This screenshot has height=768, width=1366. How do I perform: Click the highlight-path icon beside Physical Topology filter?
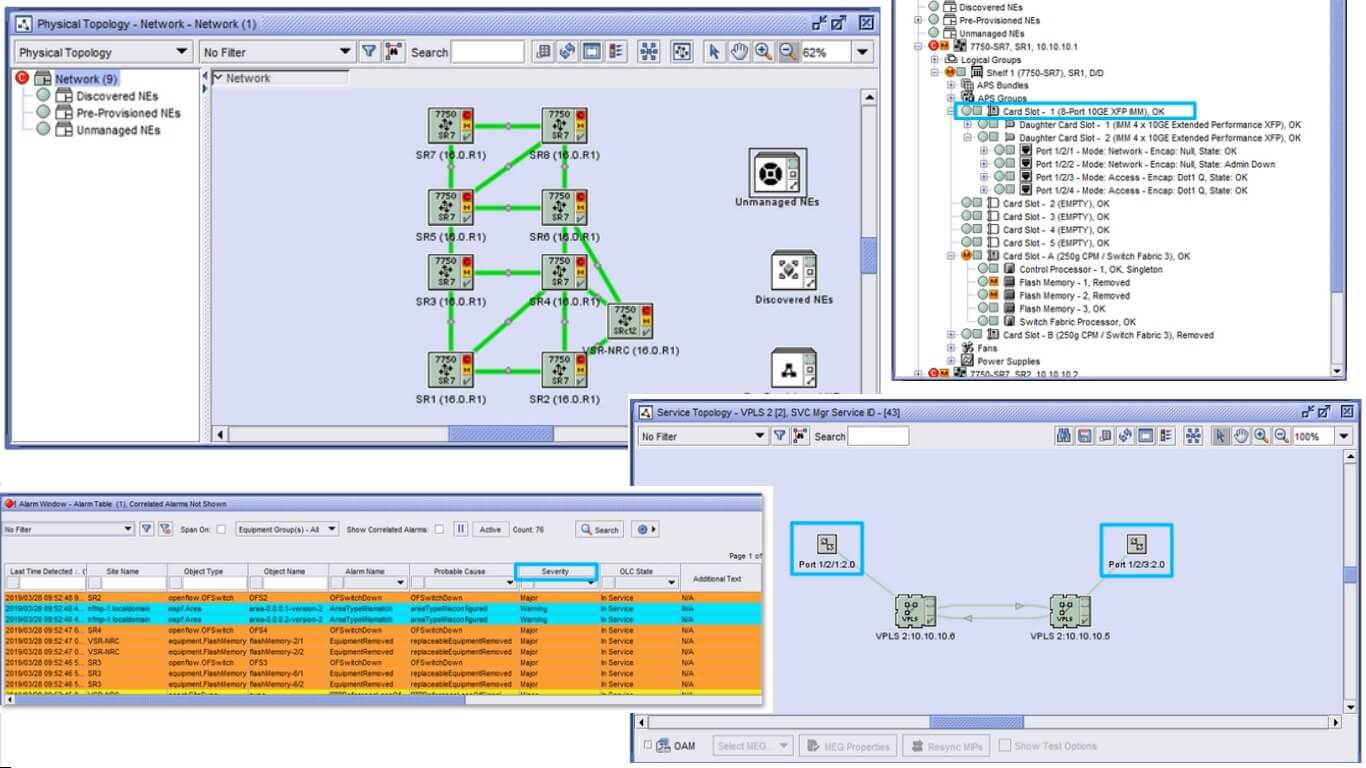click(x=394, y=52)
